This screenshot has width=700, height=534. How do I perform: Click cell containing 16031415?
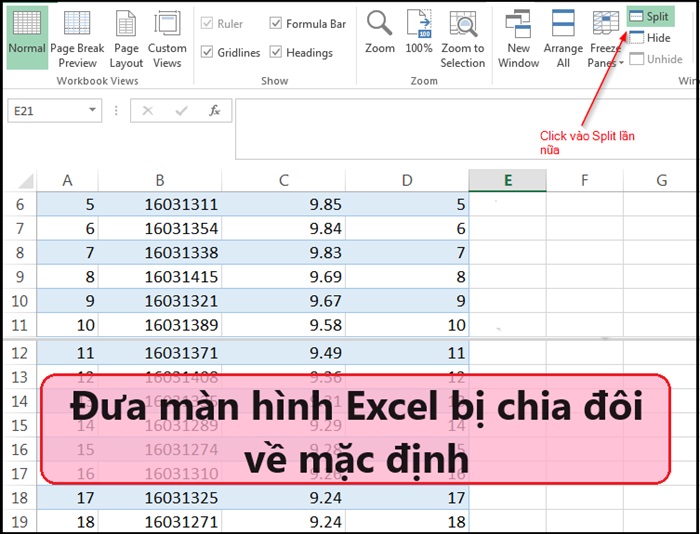tap(160, 277)
